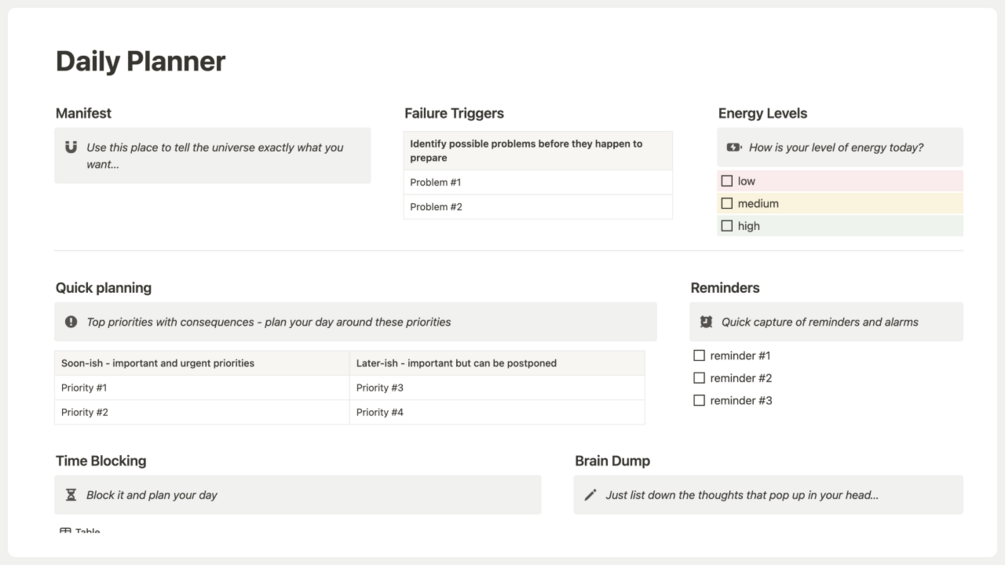
Task: Click the battery icon in Energy Levels
Action: [x=734, y=147]
